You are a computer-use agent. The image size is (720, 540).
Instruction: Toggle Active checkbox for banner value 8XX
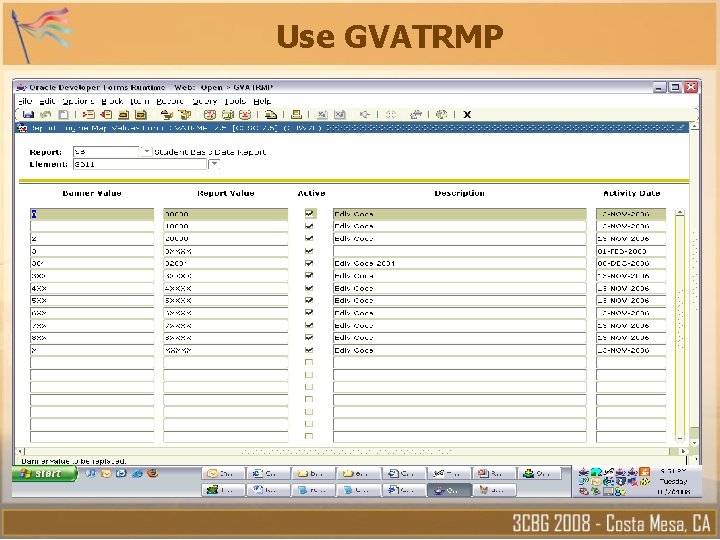(x=309, y=338)
